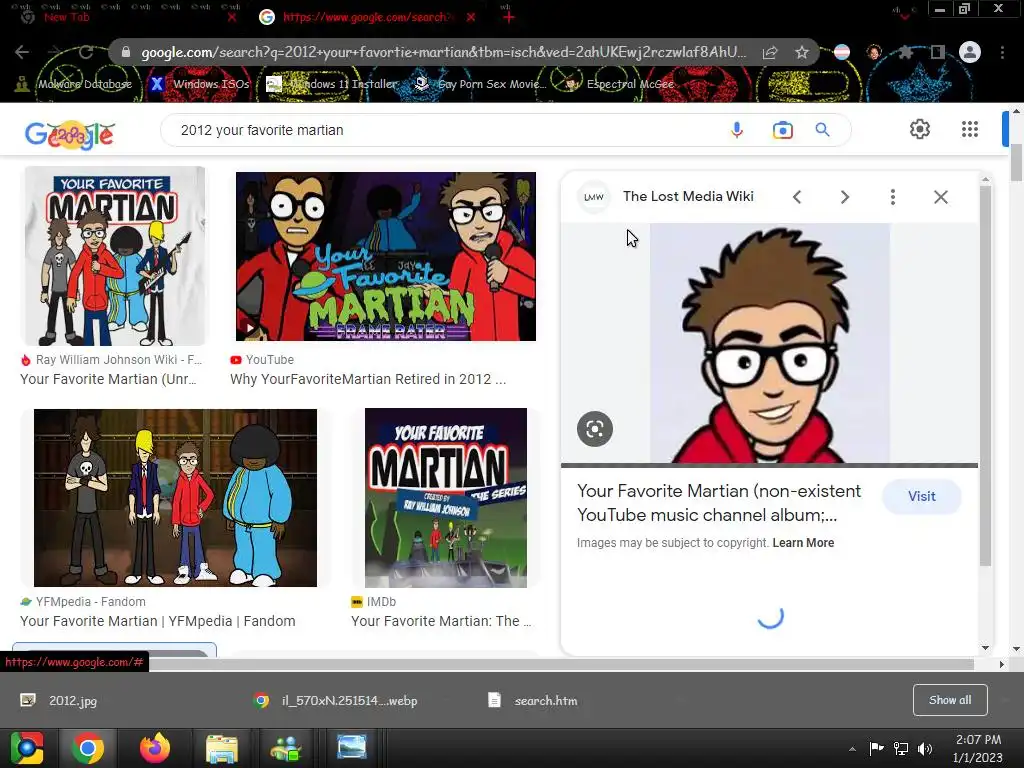Viewport: 1024px width, 768px height.
Task: Launch Firefox from the taskbar
Action: pos(155,748)
